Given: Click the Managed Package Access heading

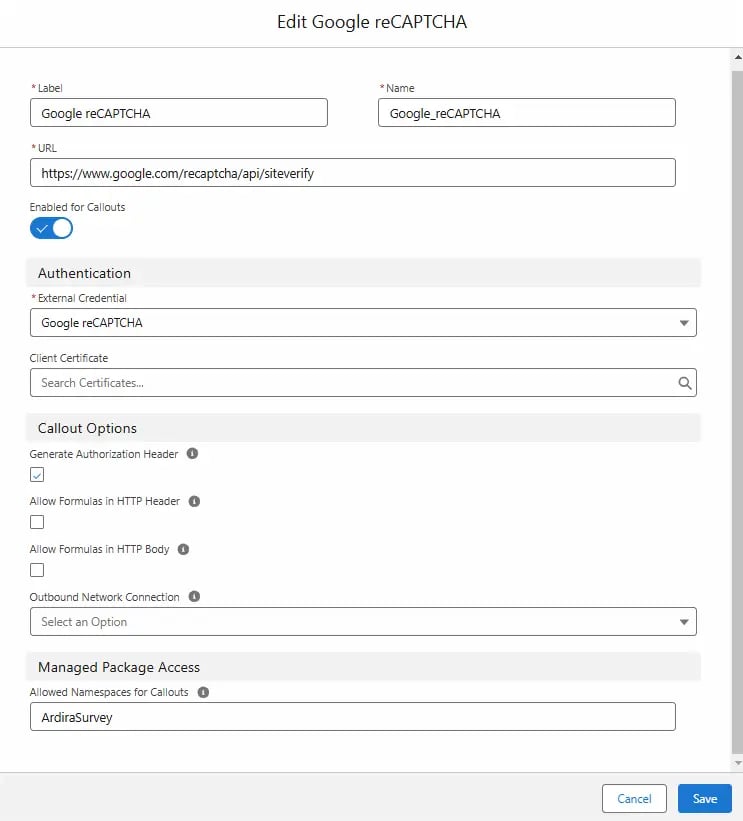Looking at the screenshot, I should [x=119, y=667].
